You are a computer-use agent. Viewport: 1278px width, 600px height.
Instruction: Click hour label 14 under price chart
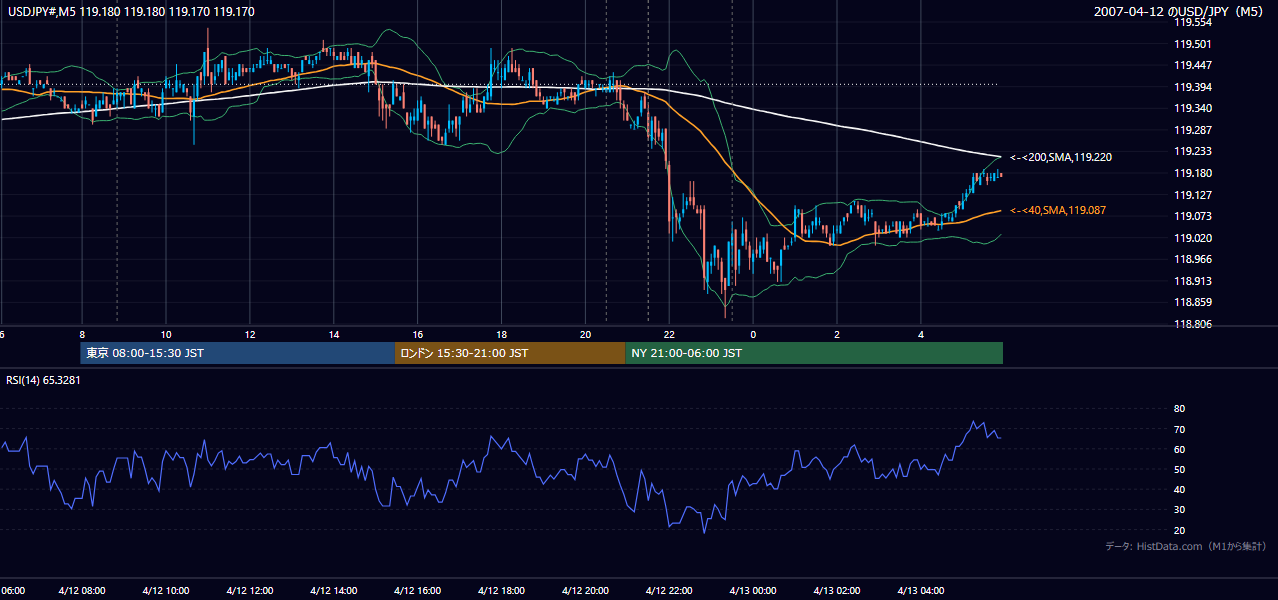(334, 335)
